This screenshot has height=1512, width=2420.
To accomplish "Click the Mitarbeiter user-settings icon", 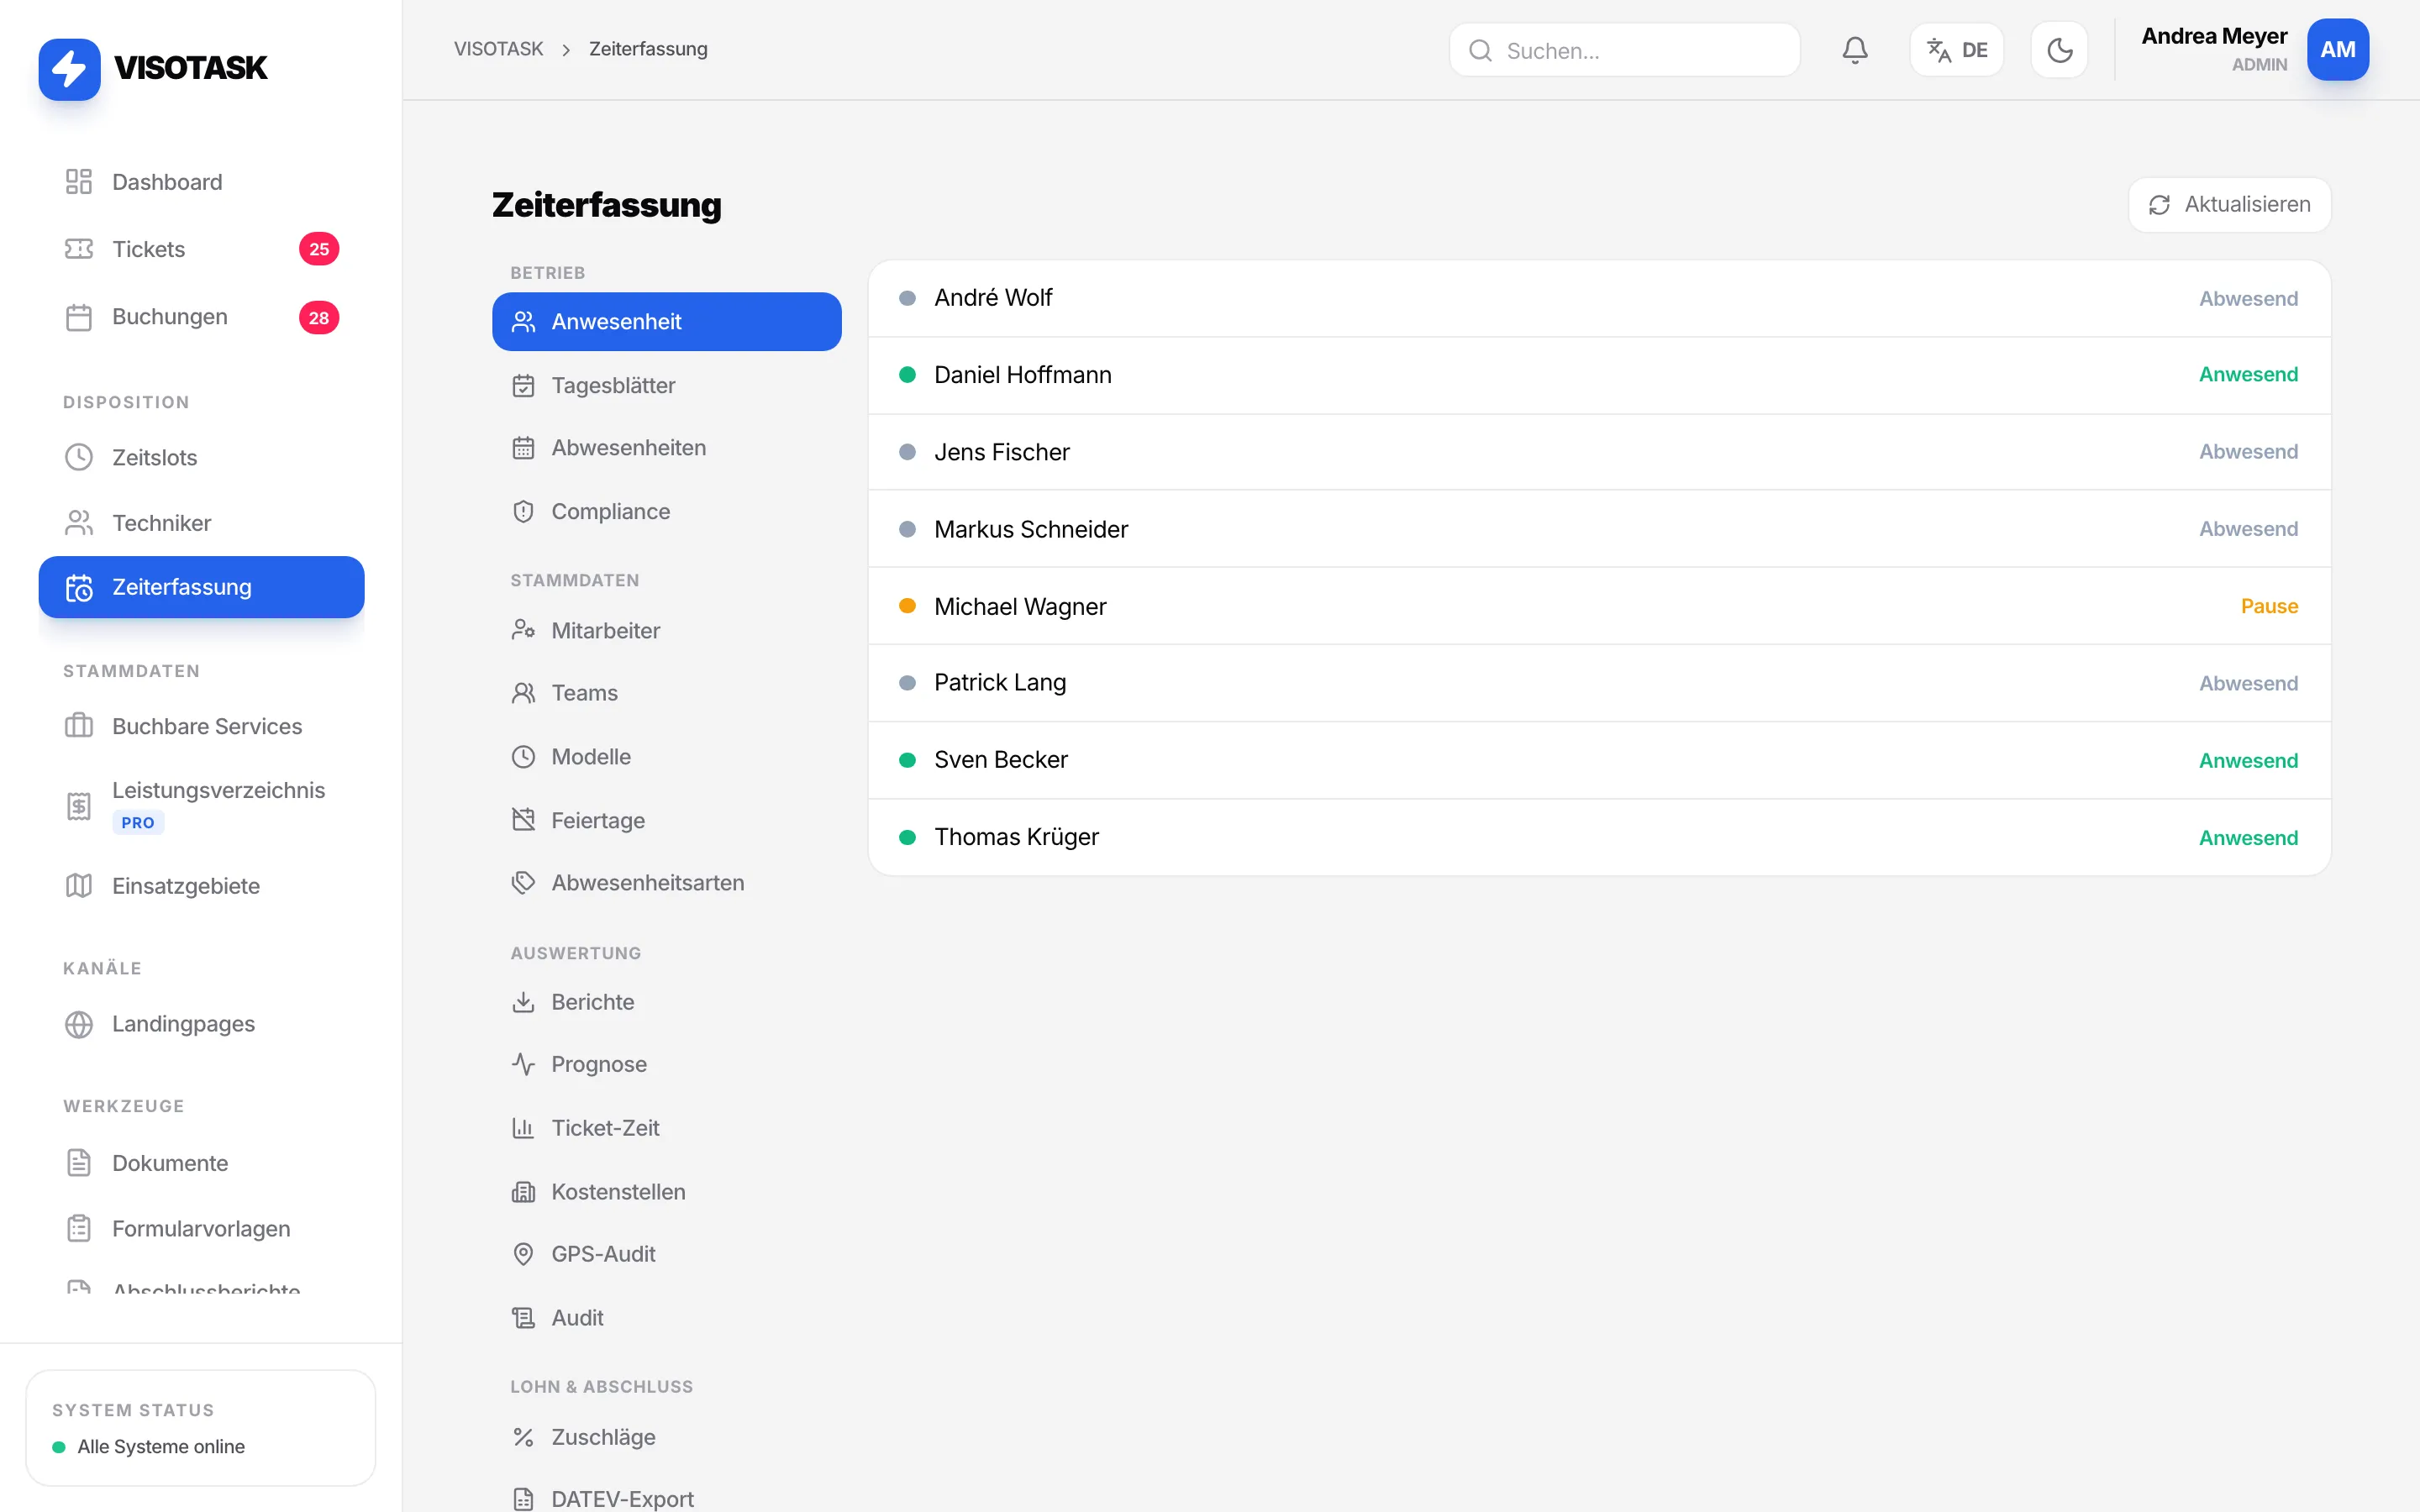I will (523, 630).
